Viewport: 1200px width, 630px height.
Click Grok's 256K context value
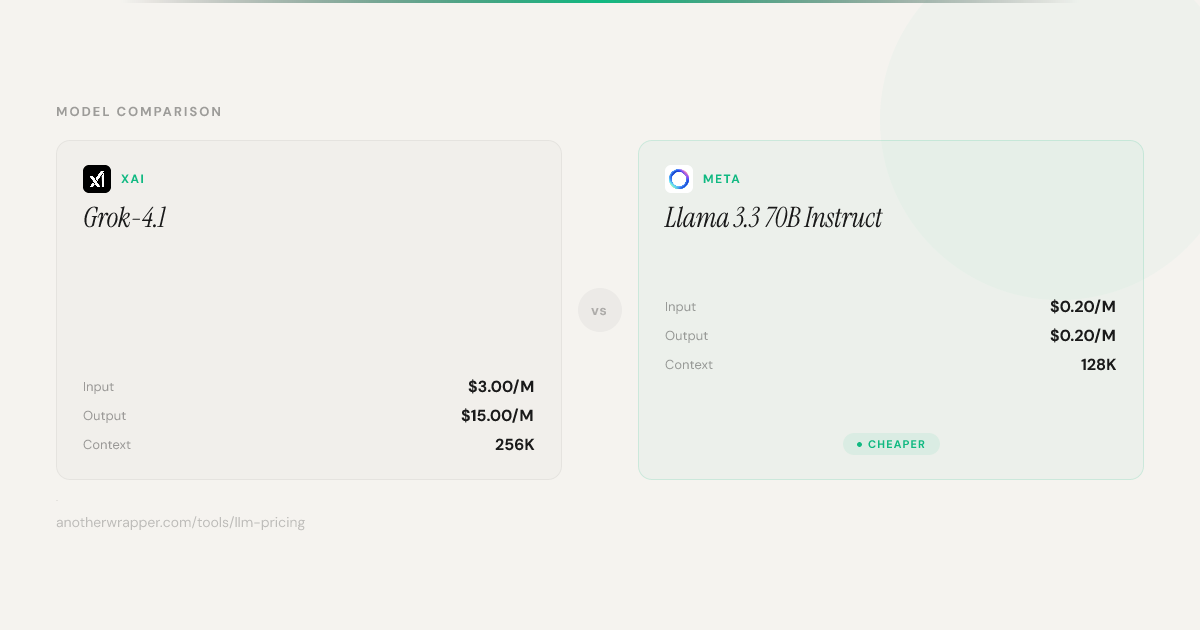tap(514, 445)
